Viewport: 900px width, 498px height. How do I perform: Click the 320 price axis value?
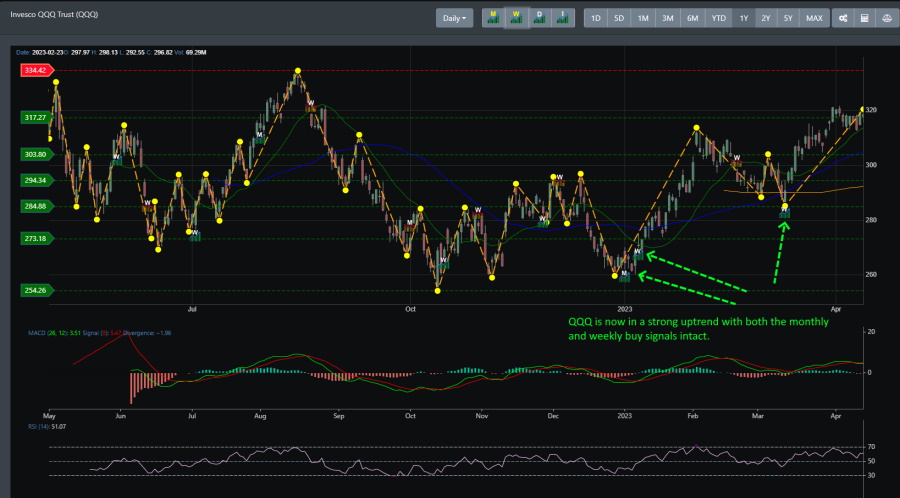click(x=871, y=110)
